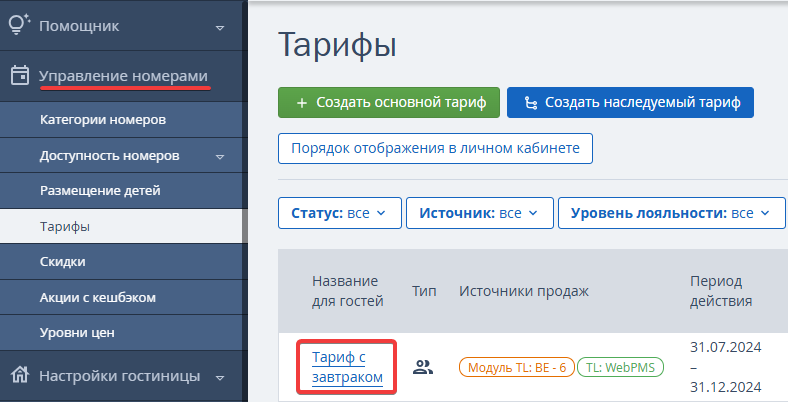Click the plus icon on the green button
This screenshot has height=402, width=788.
coord(302,103)
